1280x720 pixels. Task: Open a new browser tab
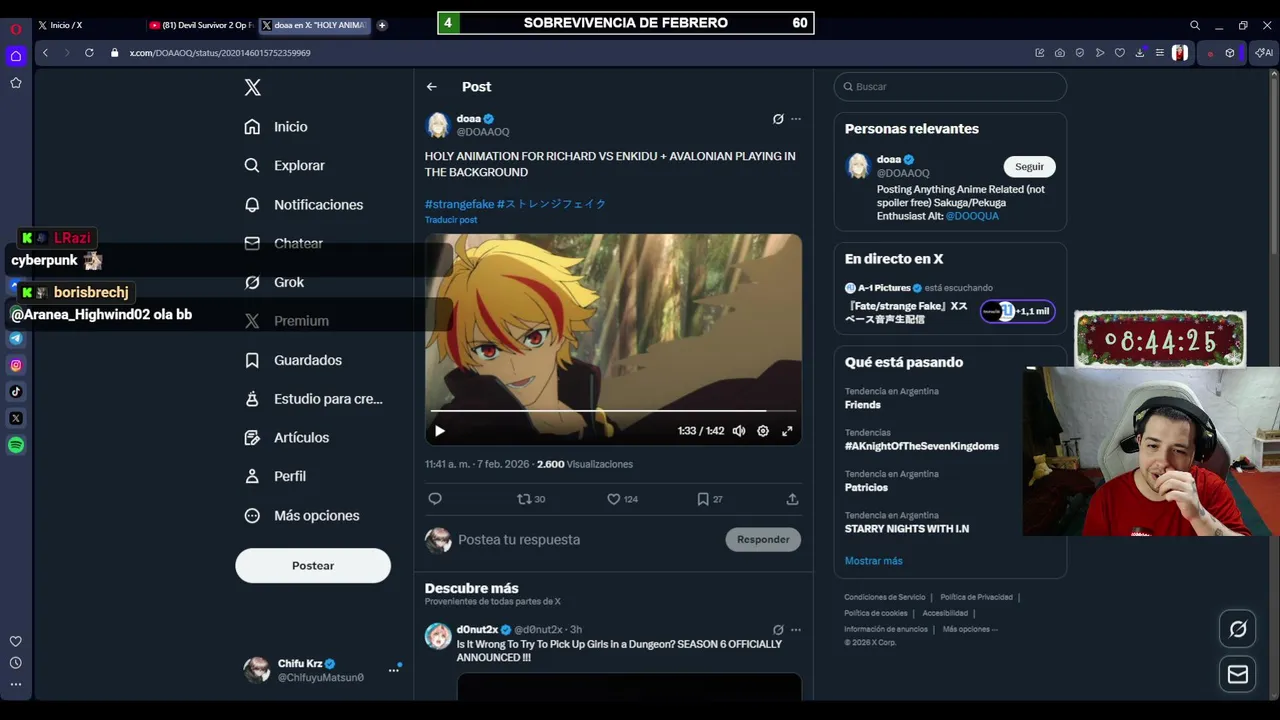[x=382, y=25]
